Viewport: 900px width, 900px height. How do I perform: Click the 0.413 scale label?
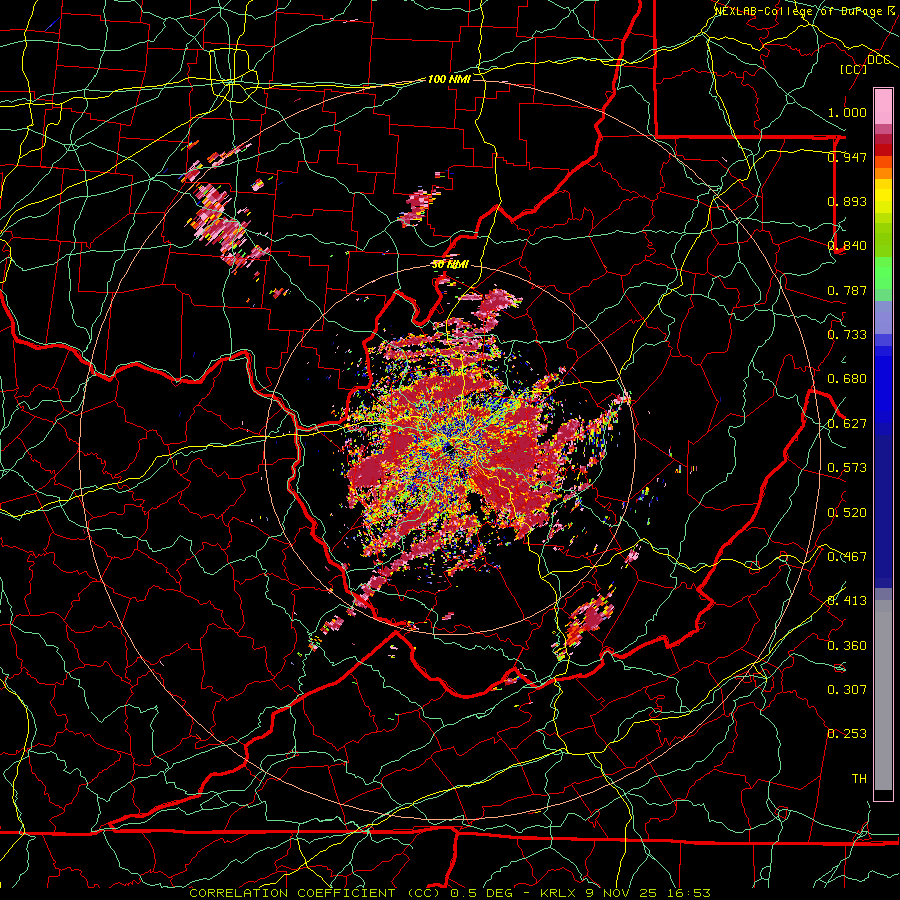[847, 600]
